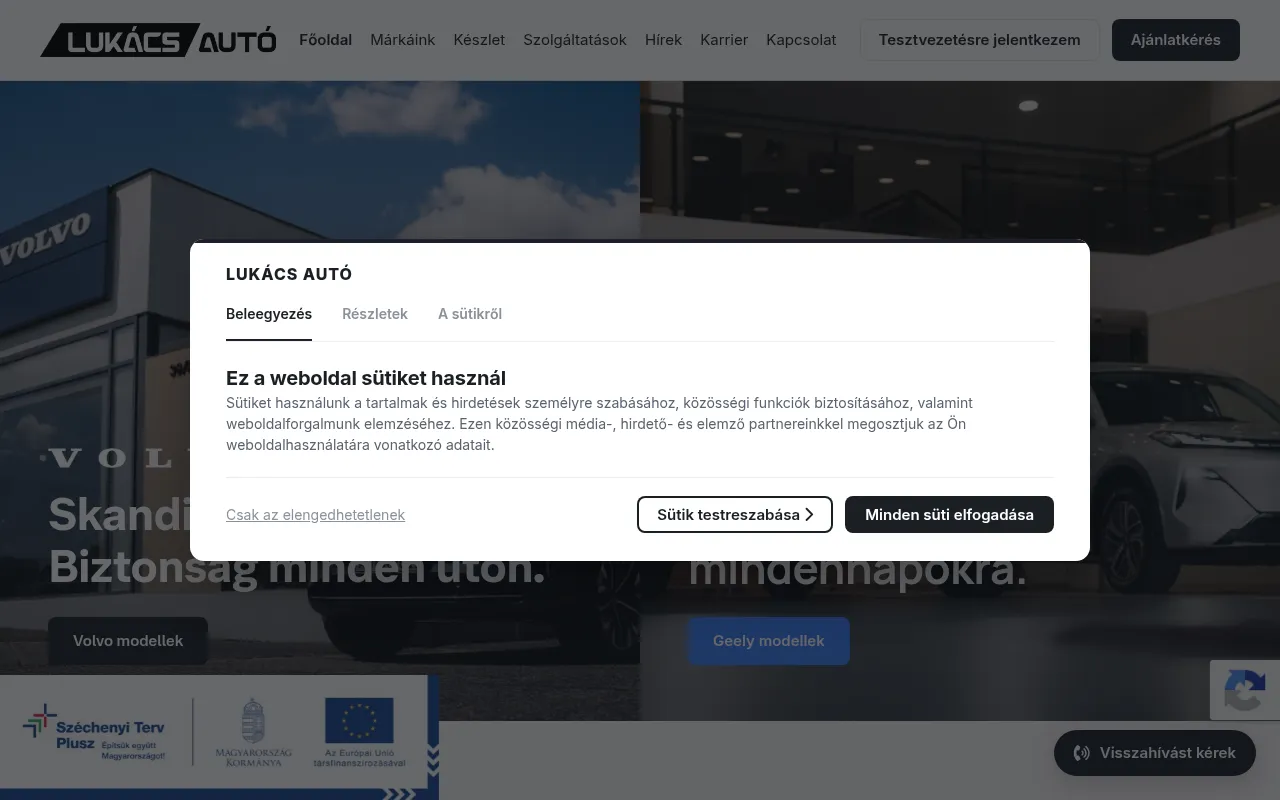
Task: Choose Csak az elengedhetetlenek link
Action: tap(315, 515)
